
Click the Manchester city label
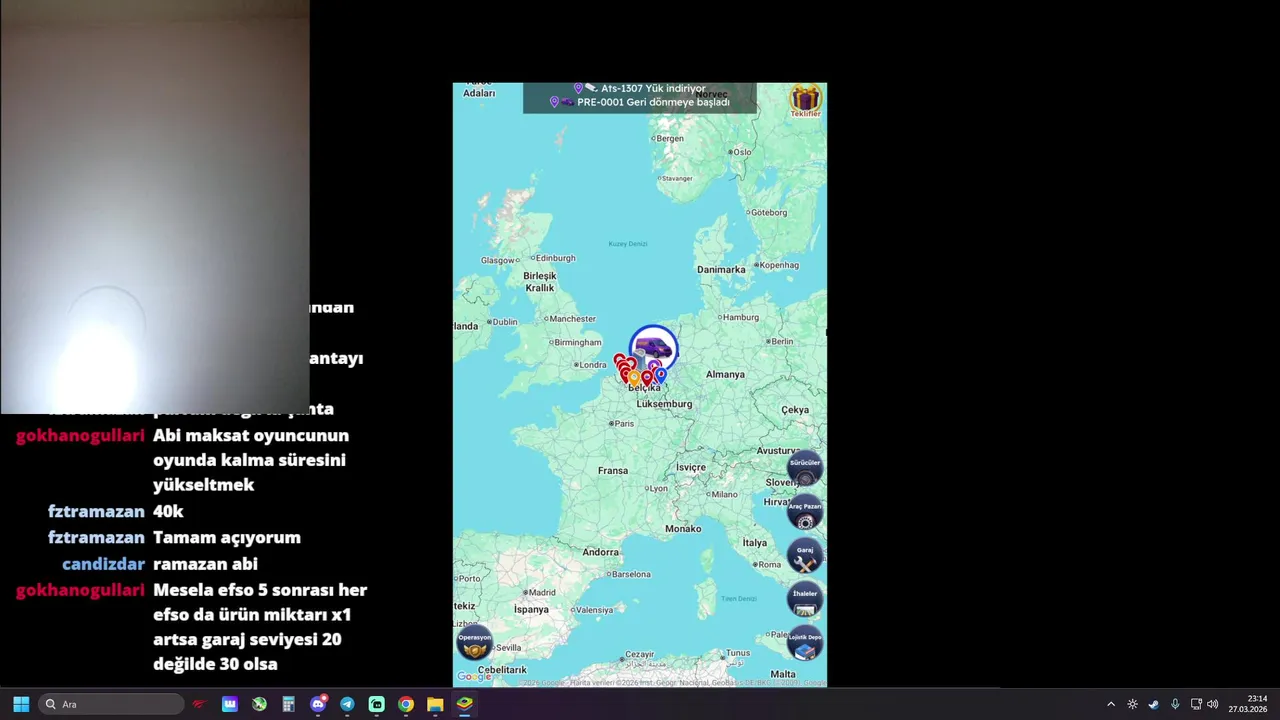(572, 319)
